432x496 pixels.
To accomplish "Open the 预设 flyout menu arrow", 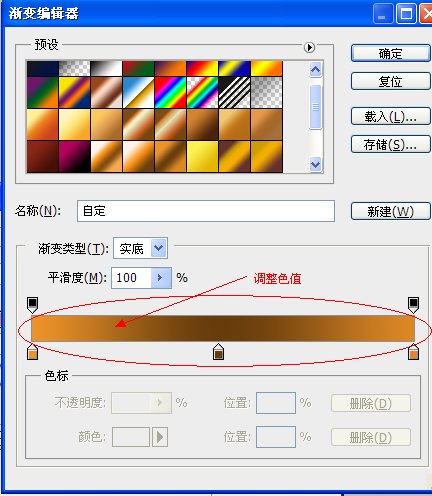I will [x=309, y=48].
